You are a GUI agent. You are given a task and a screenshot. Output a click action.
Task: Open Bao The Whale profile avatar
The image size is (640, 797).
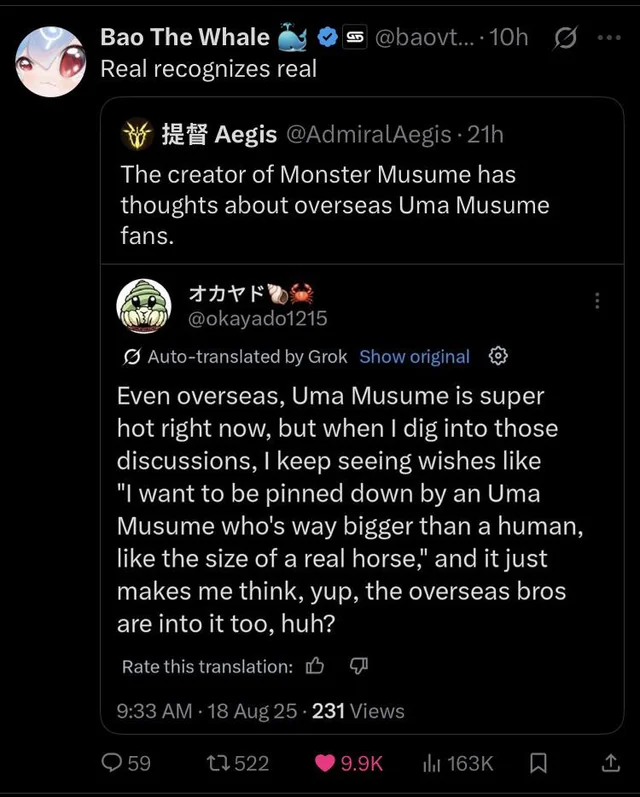click(51, 60)
